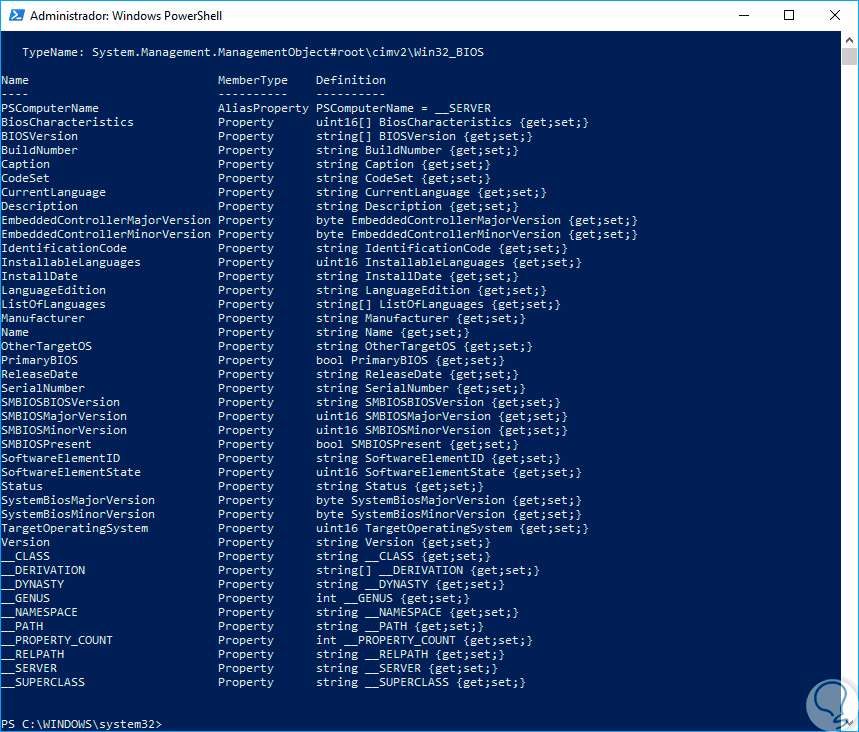Maximize the PowerShell window
This screenshot has width=859, height=732.
click(789, 15)
